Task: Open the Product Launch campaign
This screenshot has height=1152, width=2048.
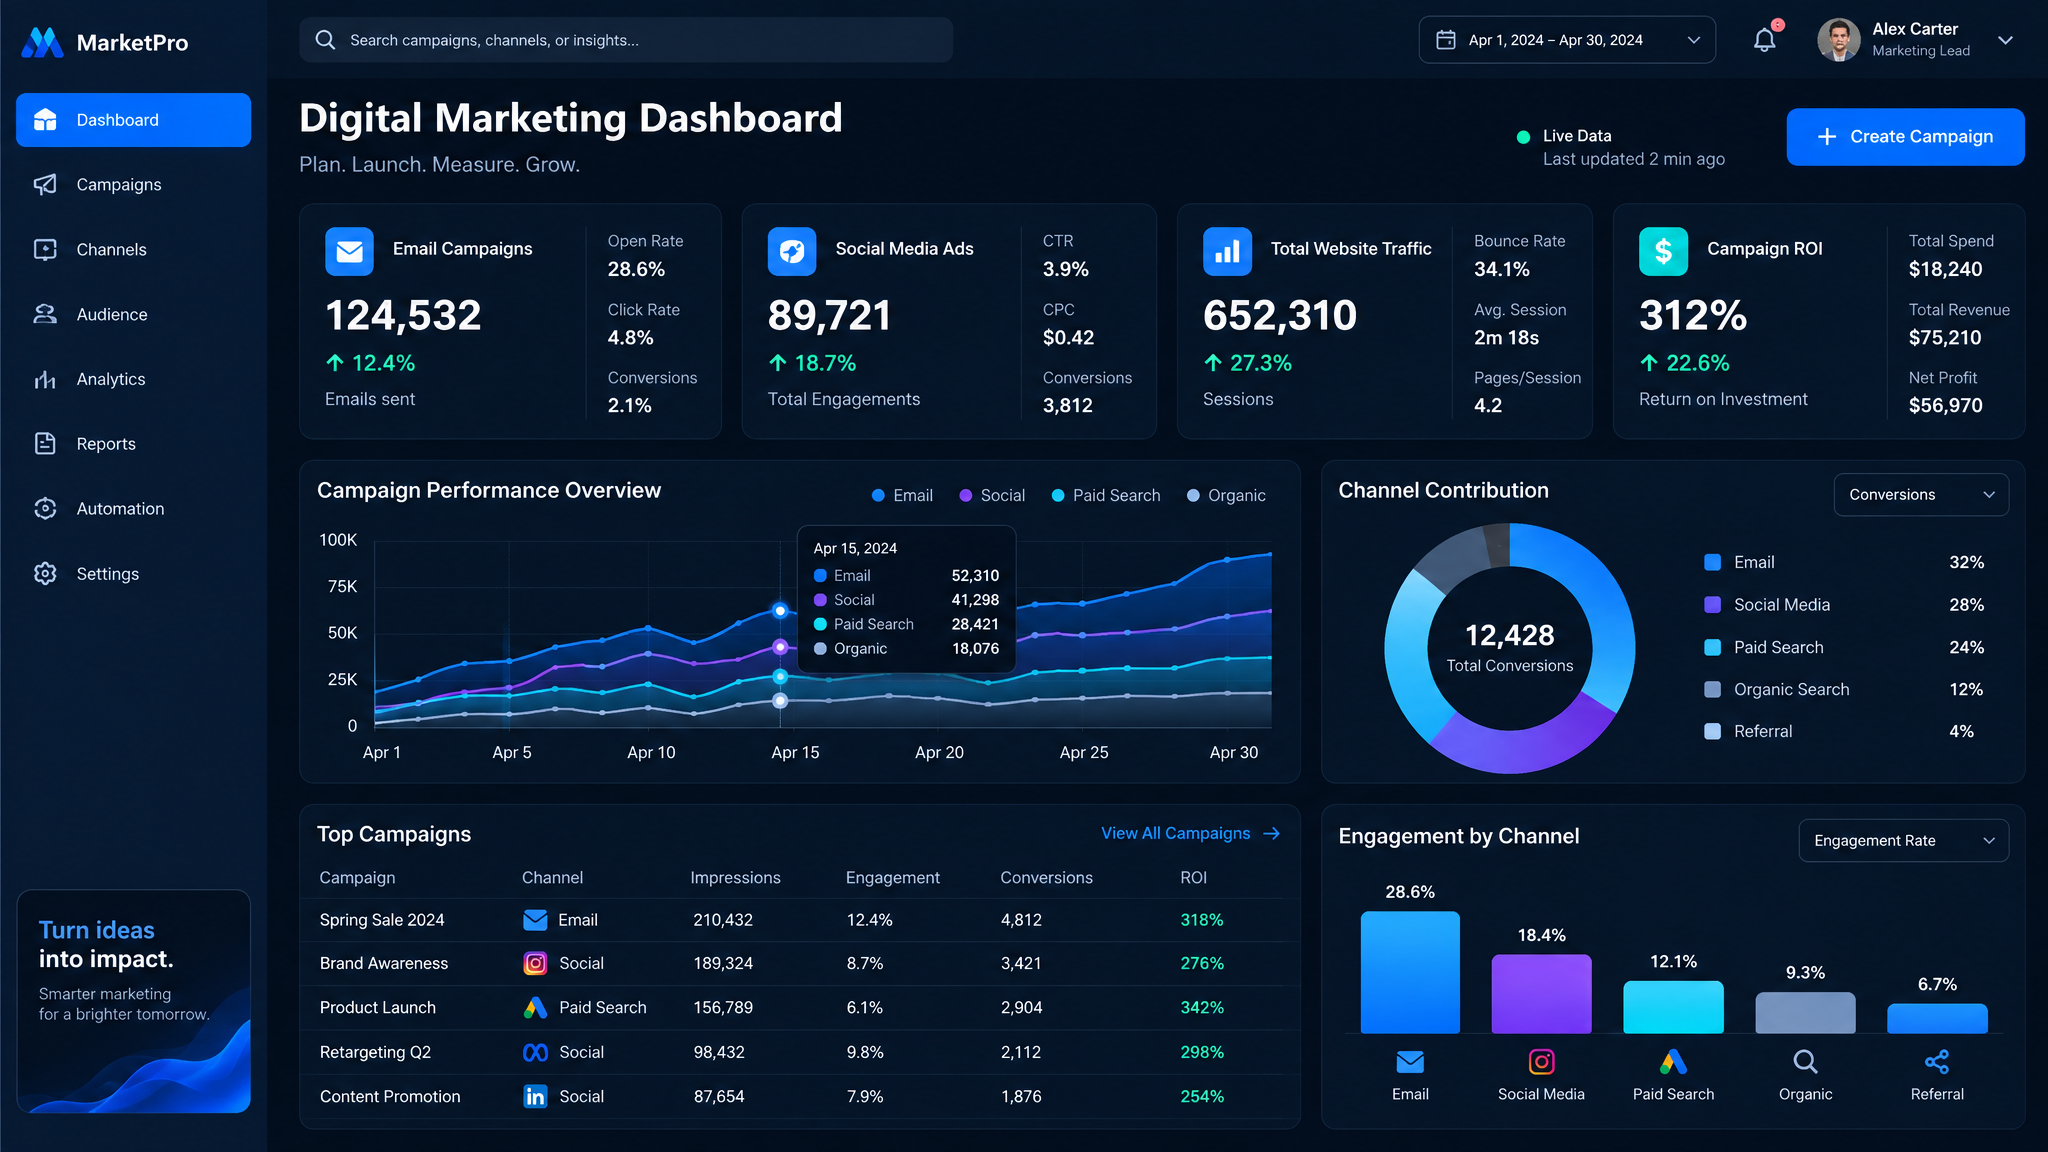Action: [x=378, y=1007]
